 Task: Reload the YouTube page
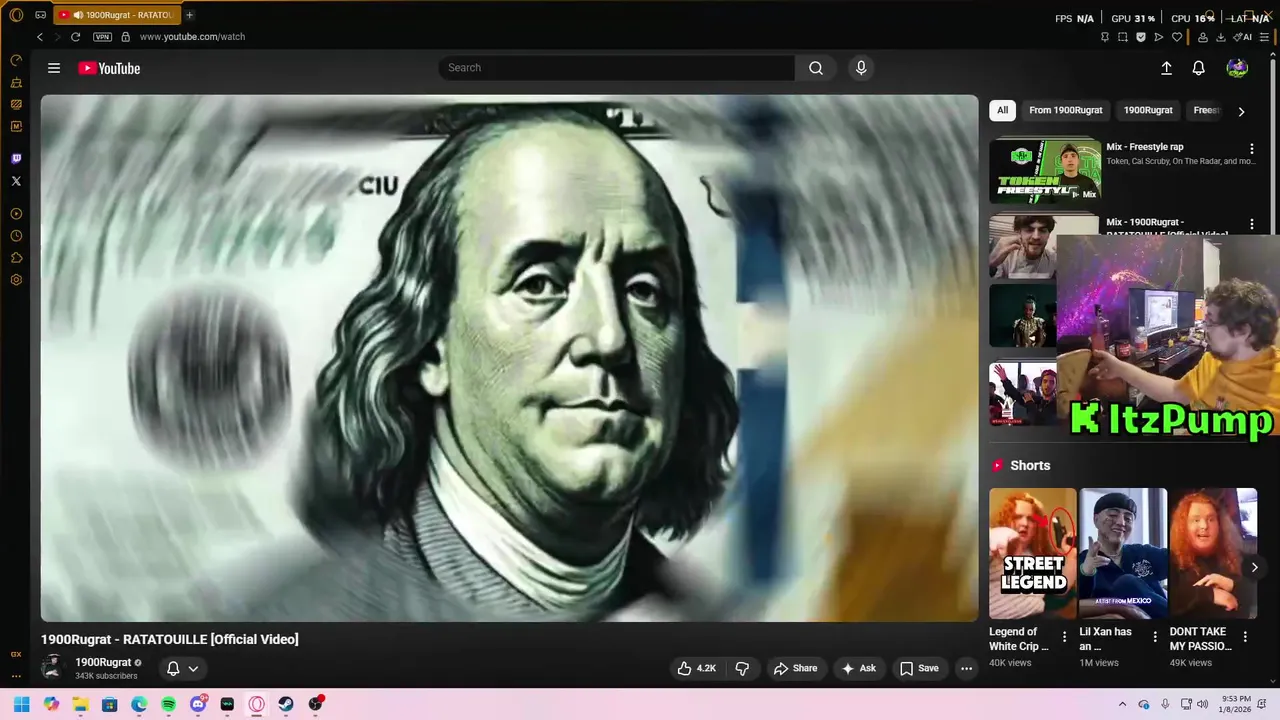pos(75,37)
